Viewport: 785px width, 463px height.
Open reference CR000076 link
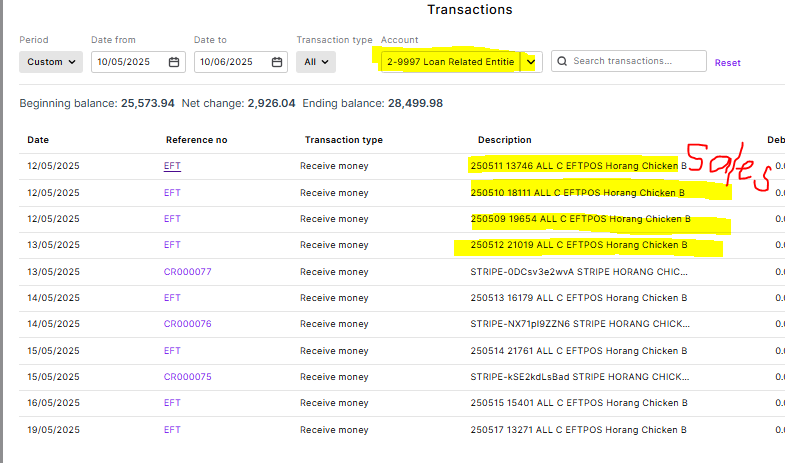pos(187,324)
